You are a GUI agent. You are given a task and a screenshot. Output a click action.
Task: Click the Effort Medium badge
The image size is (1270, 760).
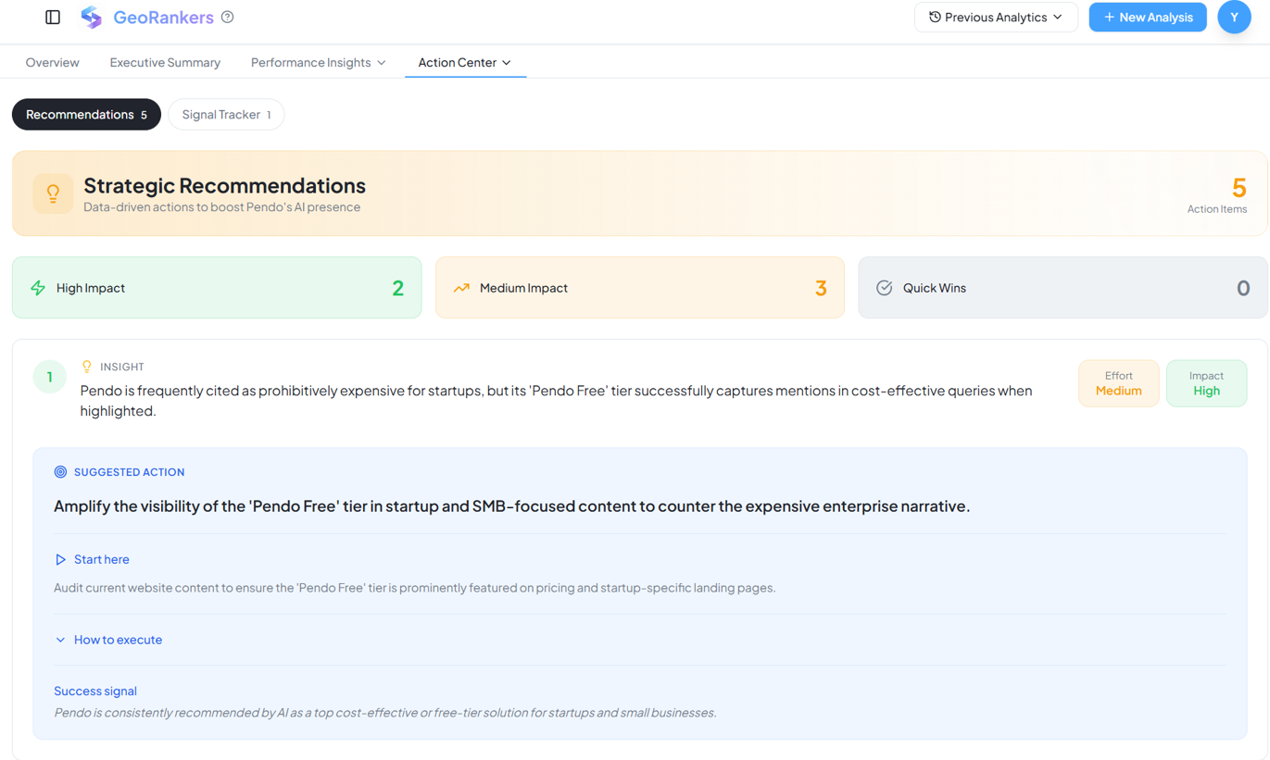tap(1119, 383)
